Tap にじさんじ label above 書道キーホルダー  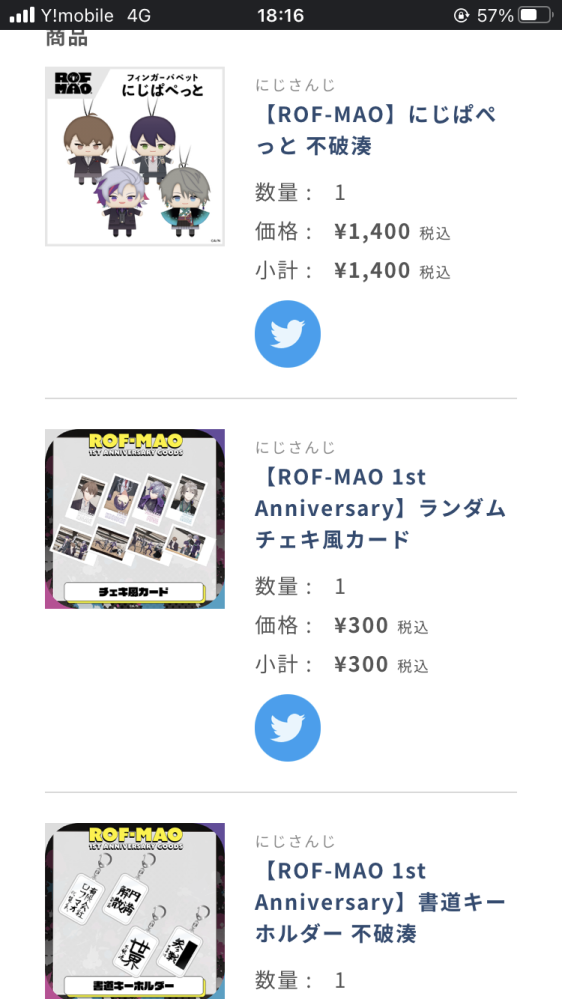tap(296, 841)
